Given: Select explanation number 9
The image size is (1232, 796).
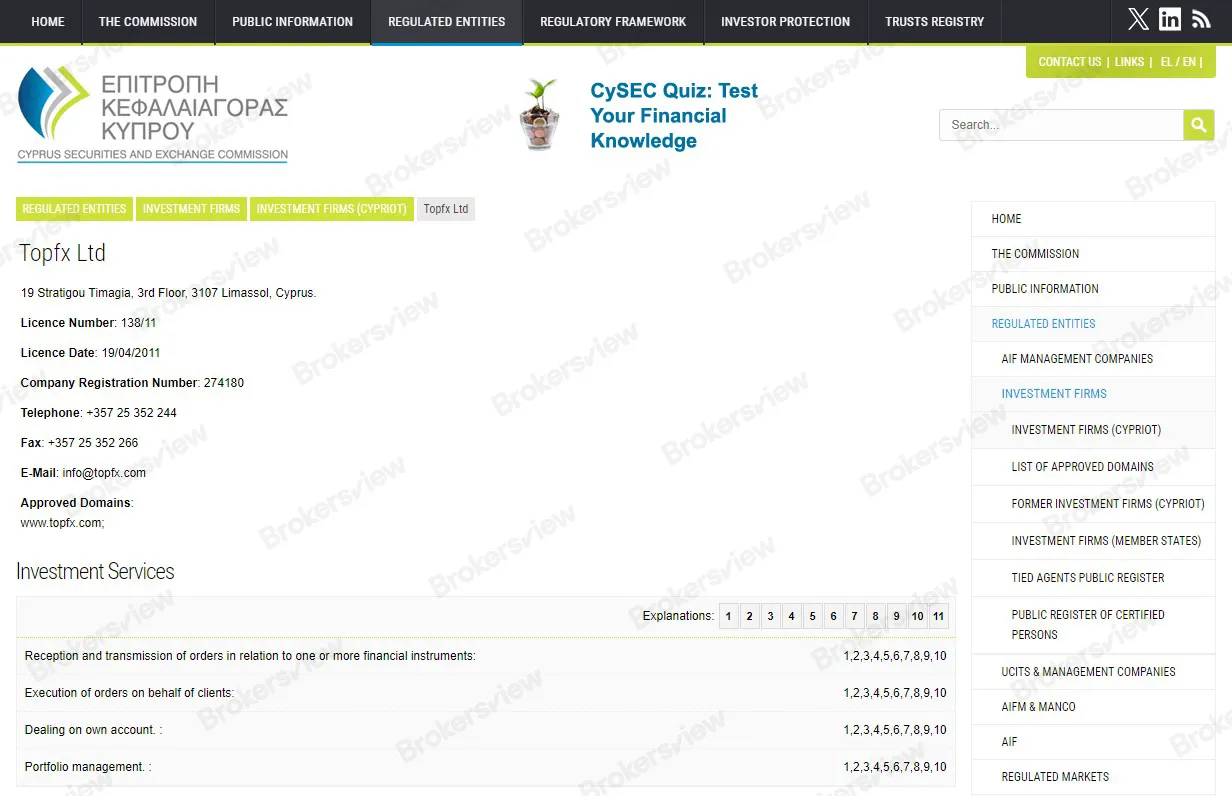Looking at the screenshot, I should (896, 616).
